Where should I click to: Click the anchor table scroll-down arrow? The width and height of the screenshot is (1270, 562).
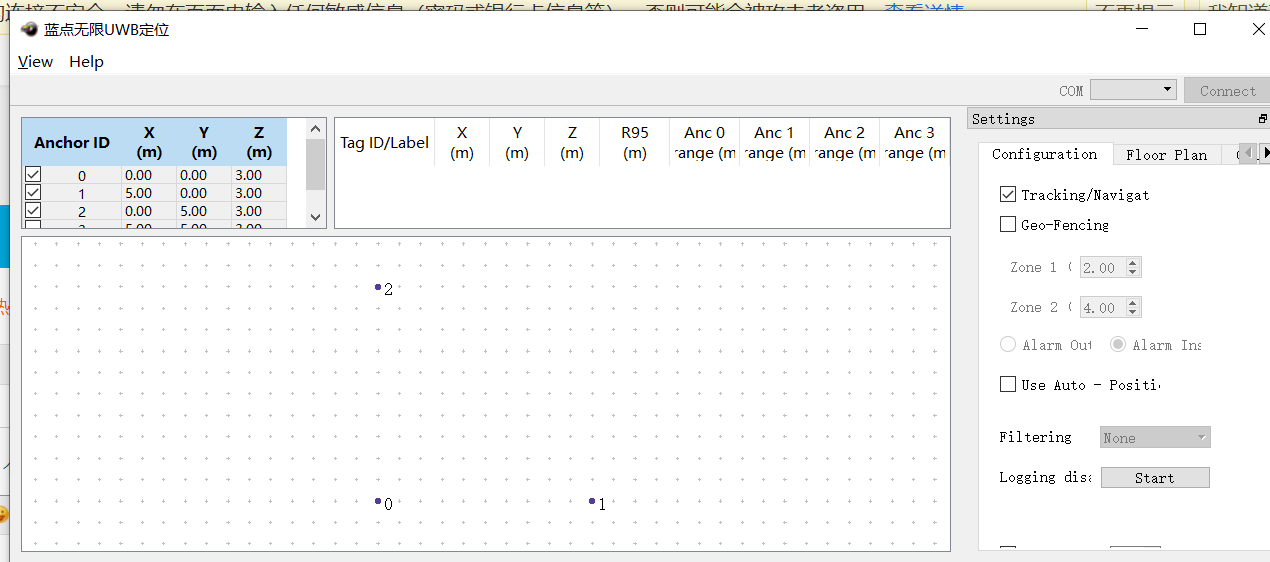coord(316,217)
